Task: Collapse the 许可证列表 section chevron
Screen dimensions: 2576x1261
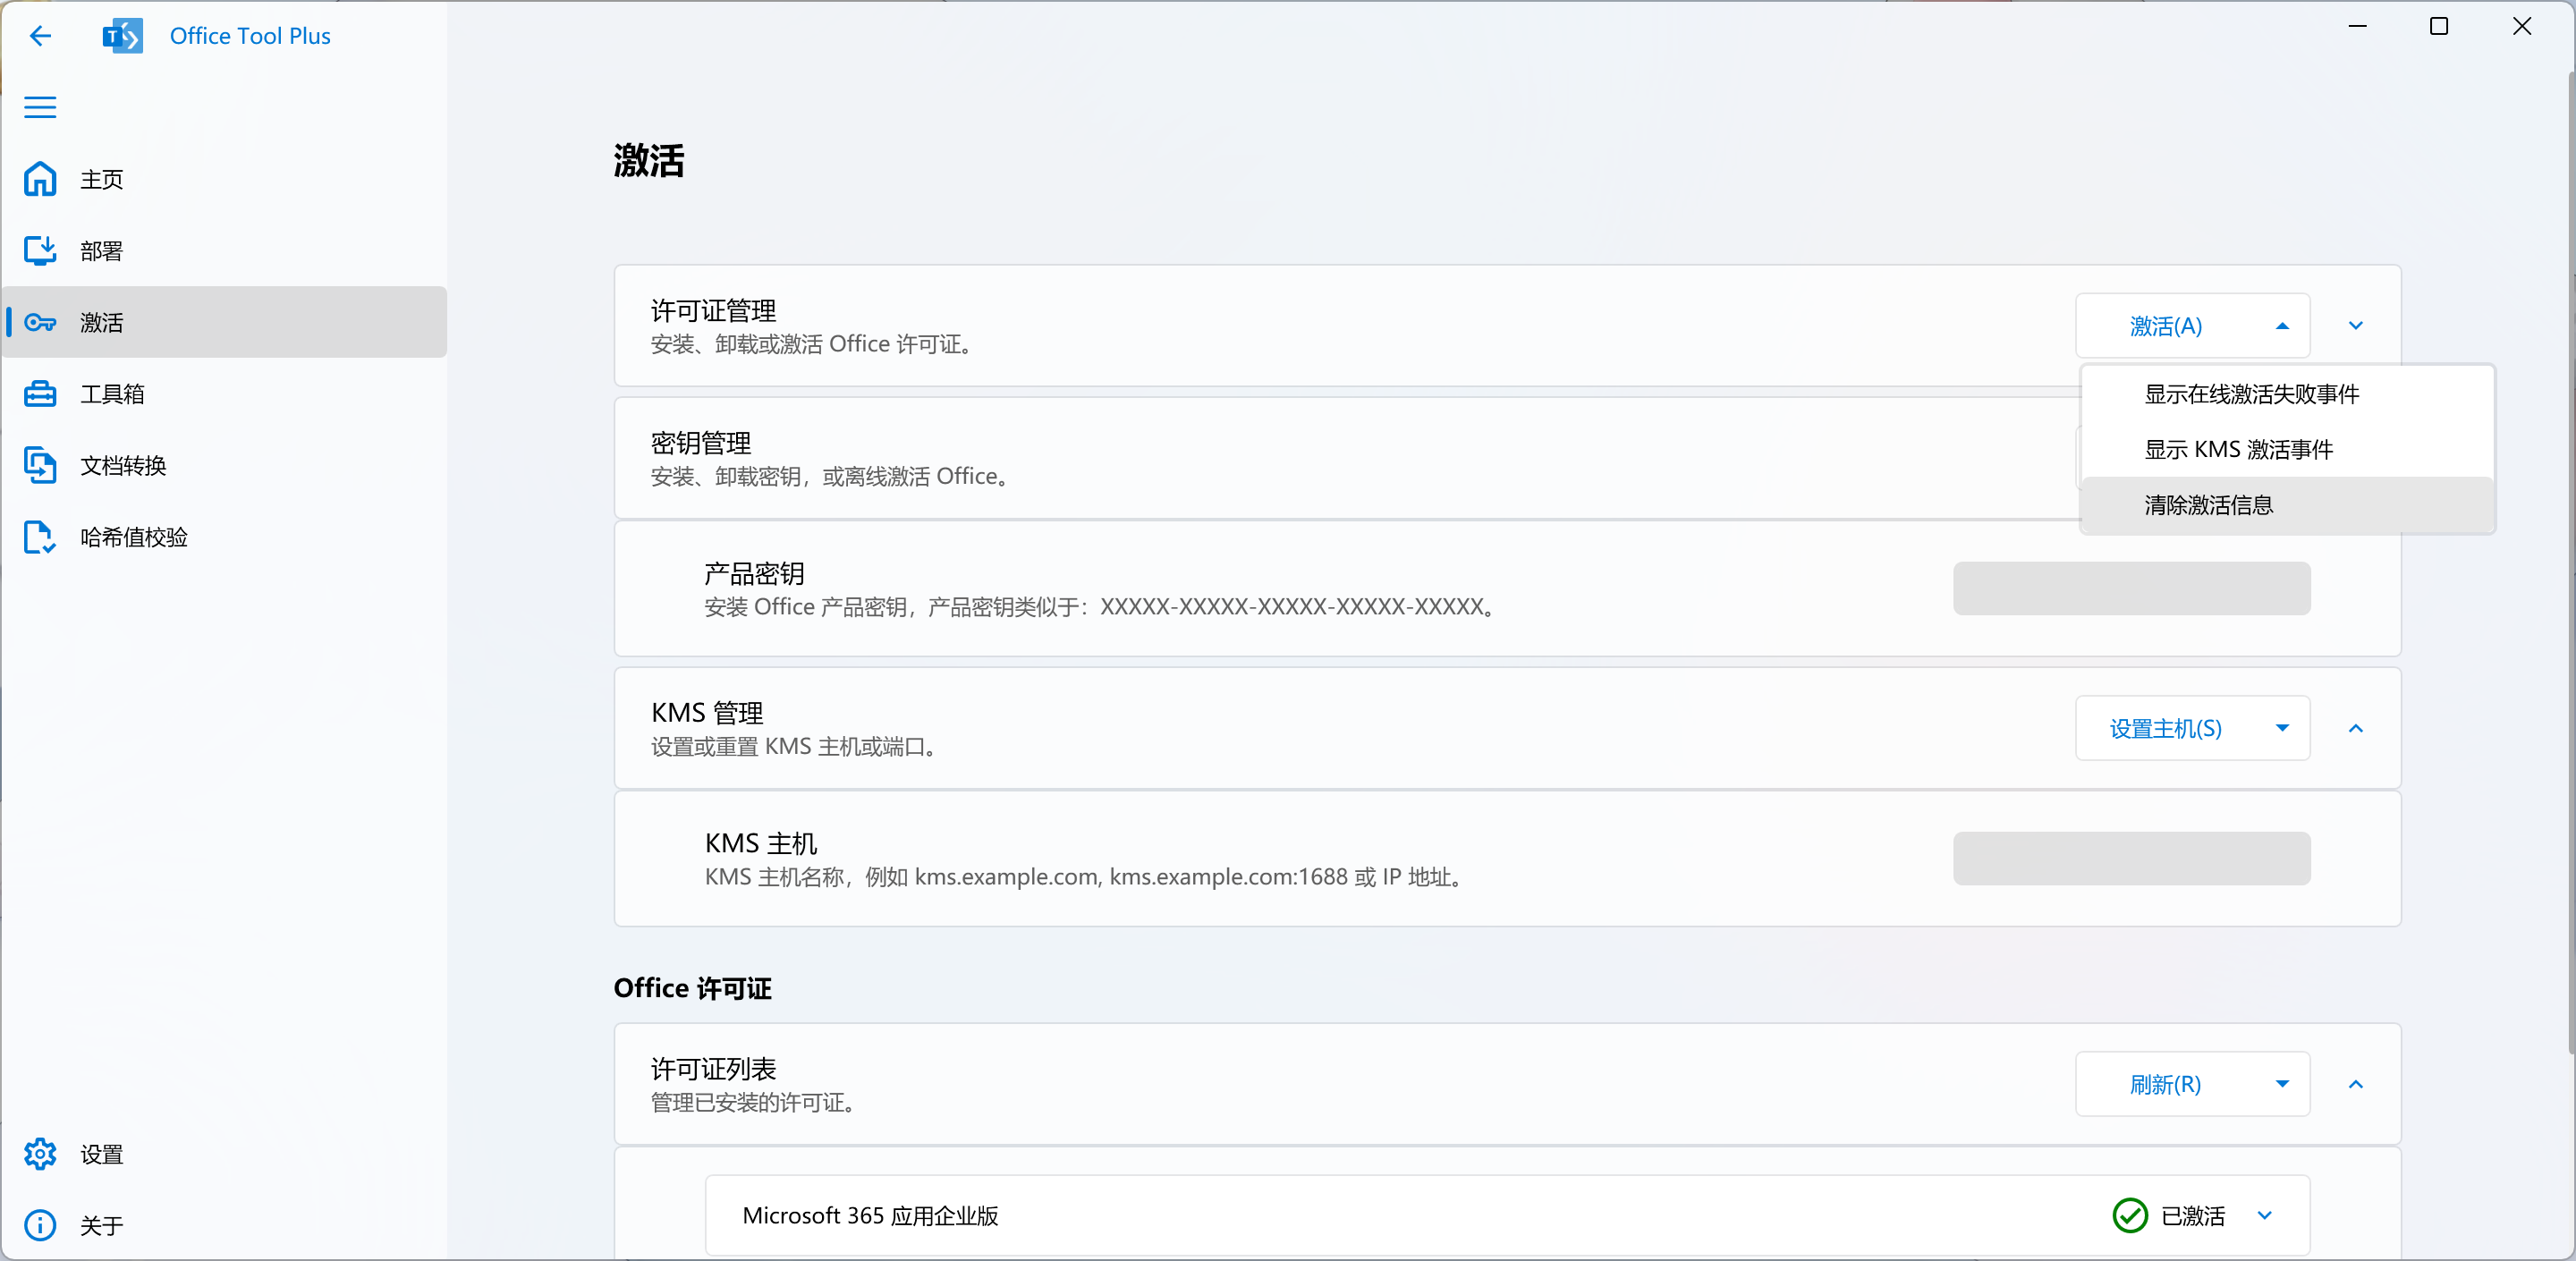Action: 2355,1084
